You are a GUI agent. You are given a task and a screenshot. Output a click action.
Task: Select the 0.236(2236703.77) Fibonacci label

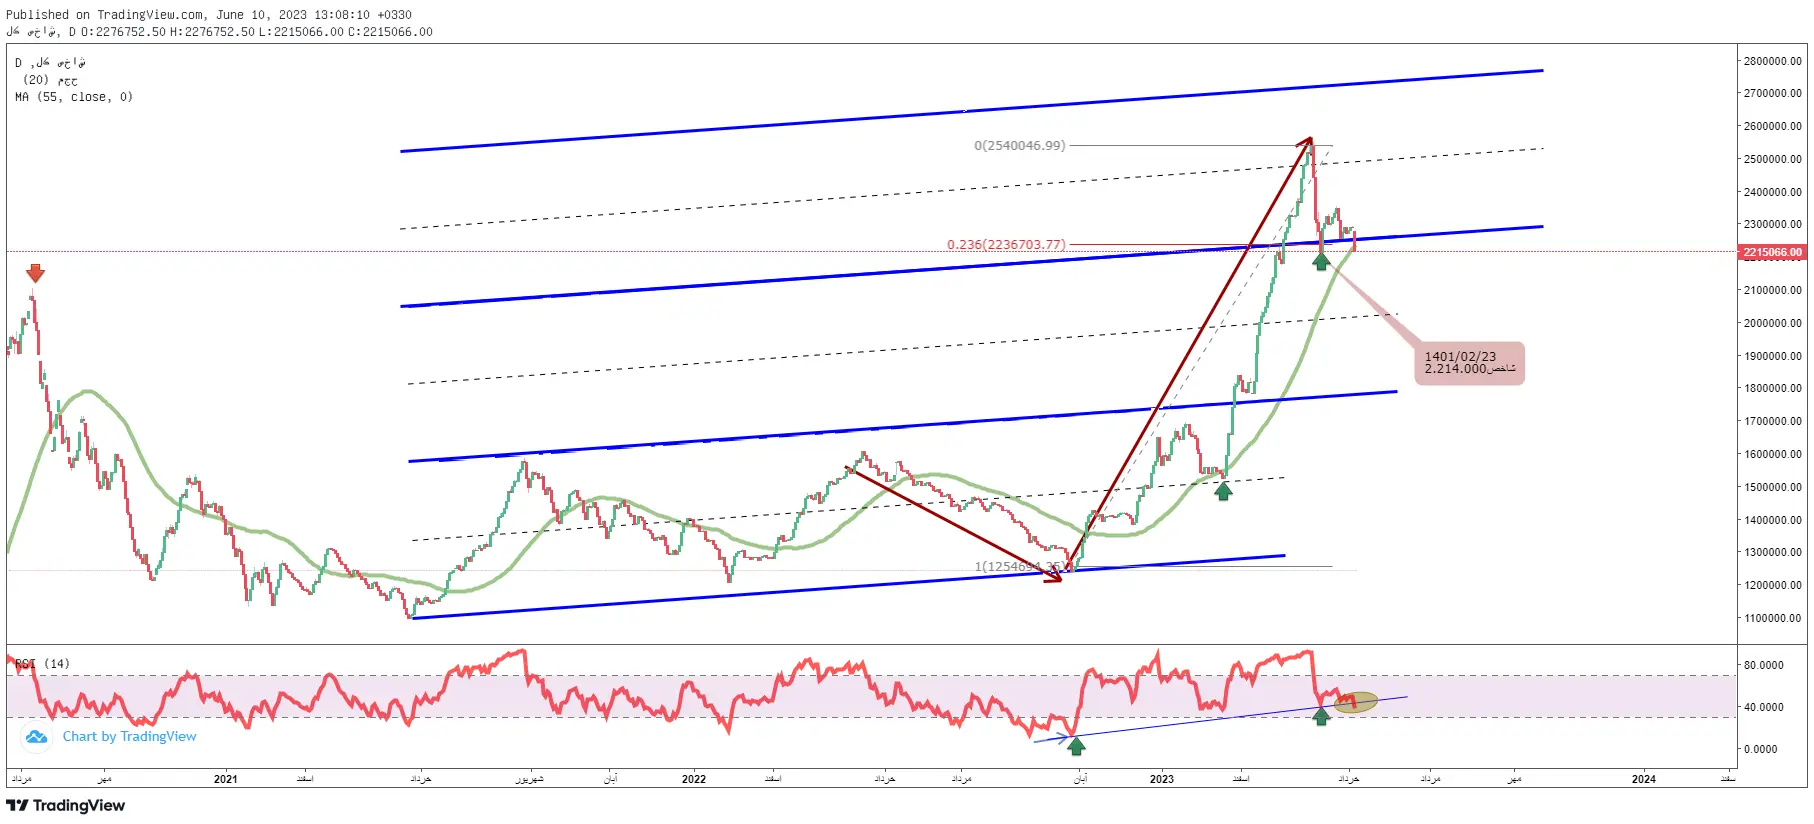[x=1006, y=245]
